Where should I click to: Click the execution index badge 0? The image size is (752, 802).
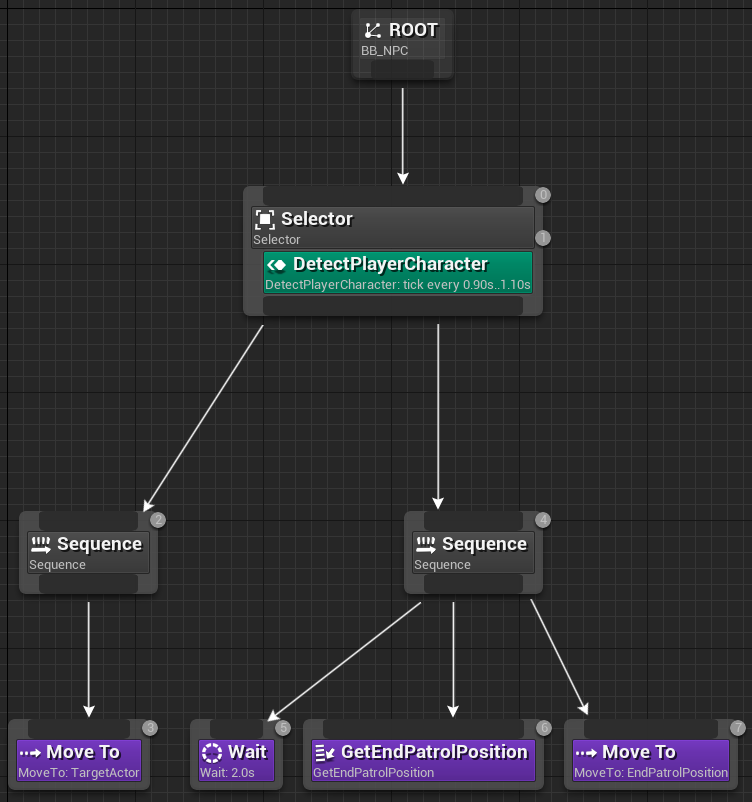pyautogui.click(x=543, y=195)
